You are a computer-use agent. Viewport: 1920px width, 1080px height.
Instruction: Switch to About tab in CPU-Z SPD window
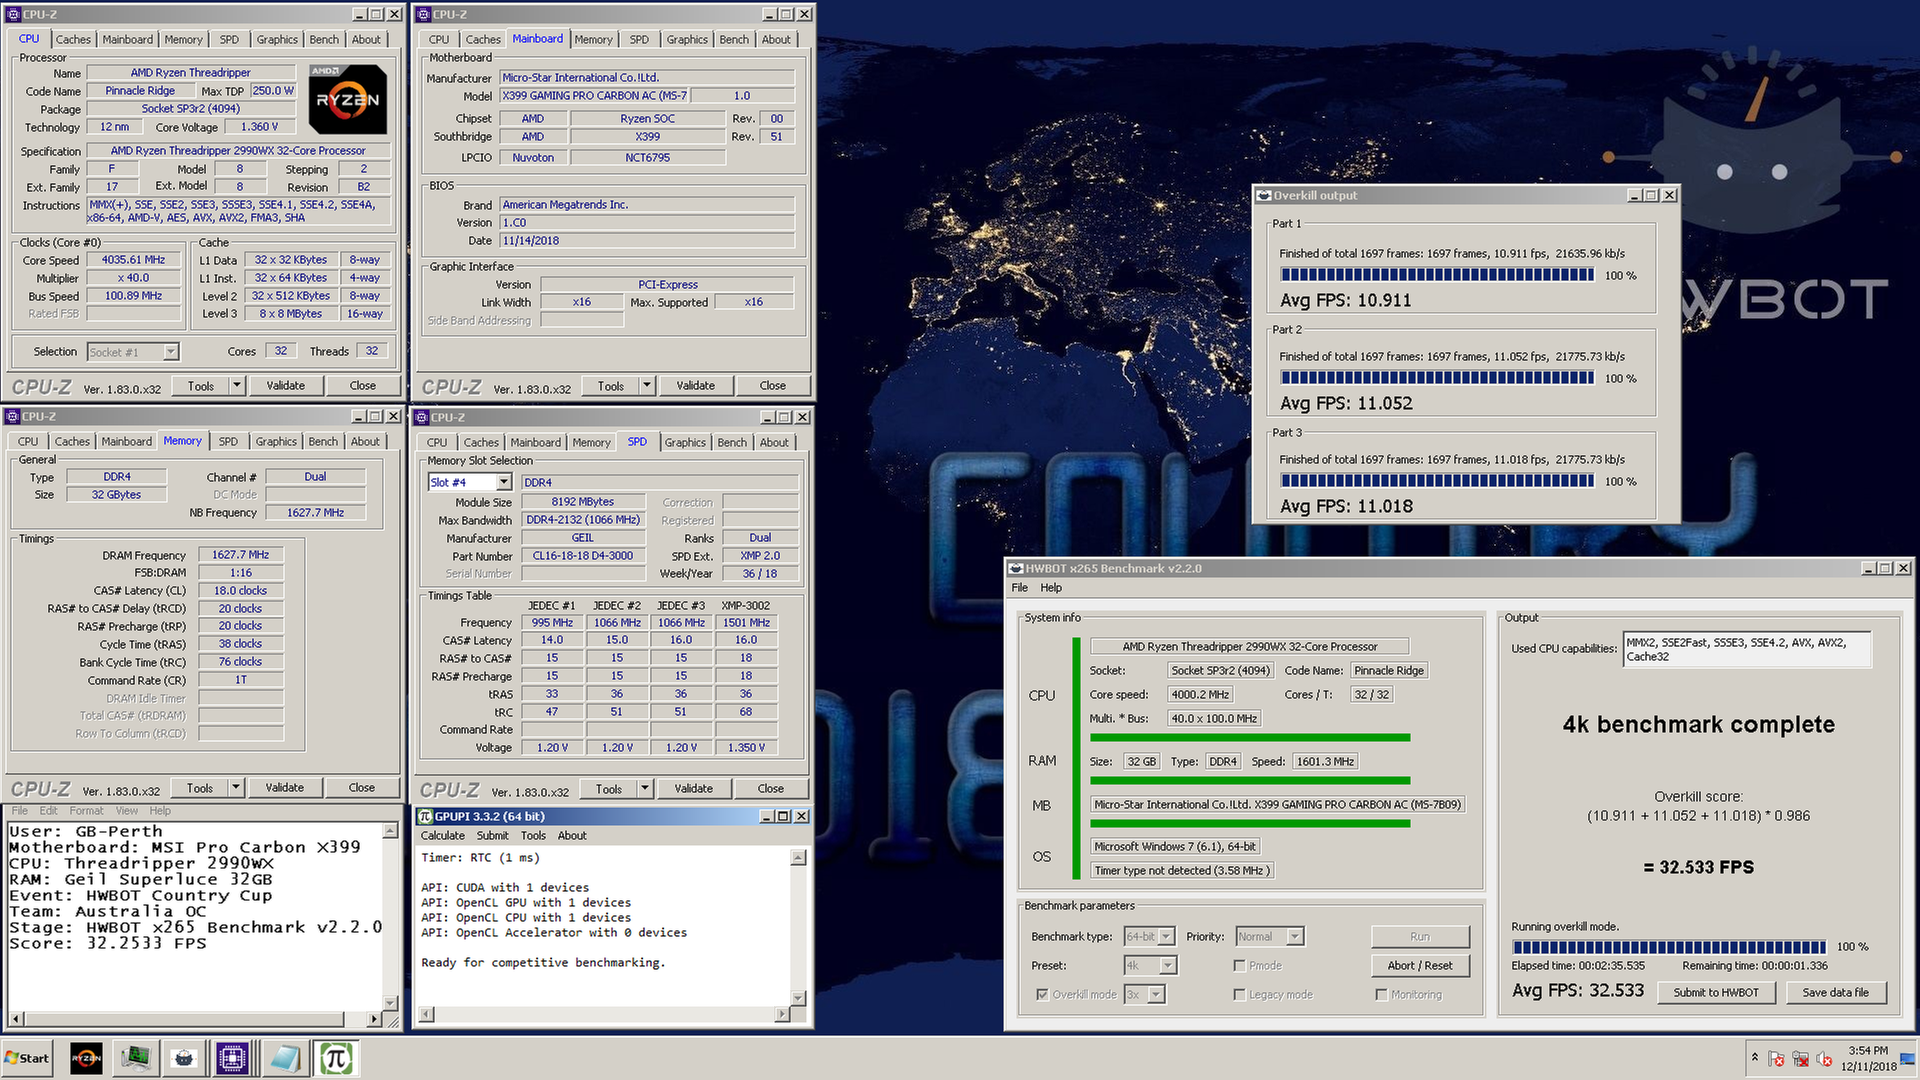[x=774, y=442]
